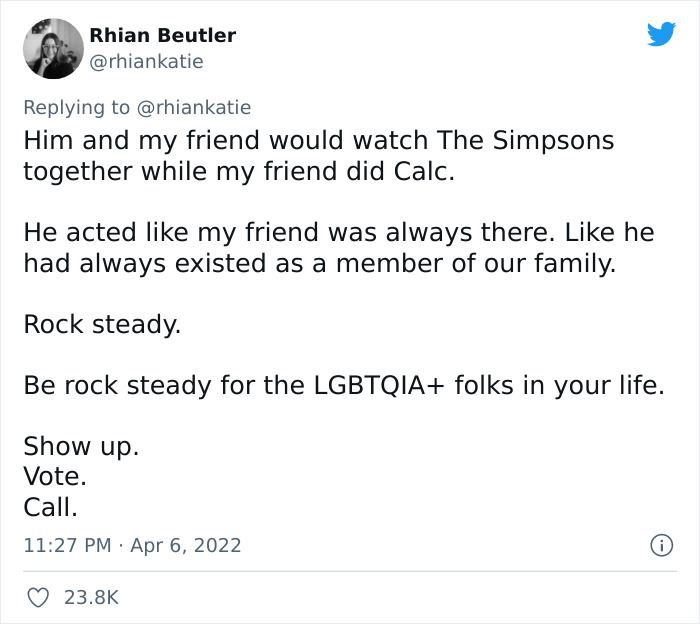The height and width of the screenshot is (624, 700).
Task: Click the 'Call.' line
Action: (x=50, y=507)
